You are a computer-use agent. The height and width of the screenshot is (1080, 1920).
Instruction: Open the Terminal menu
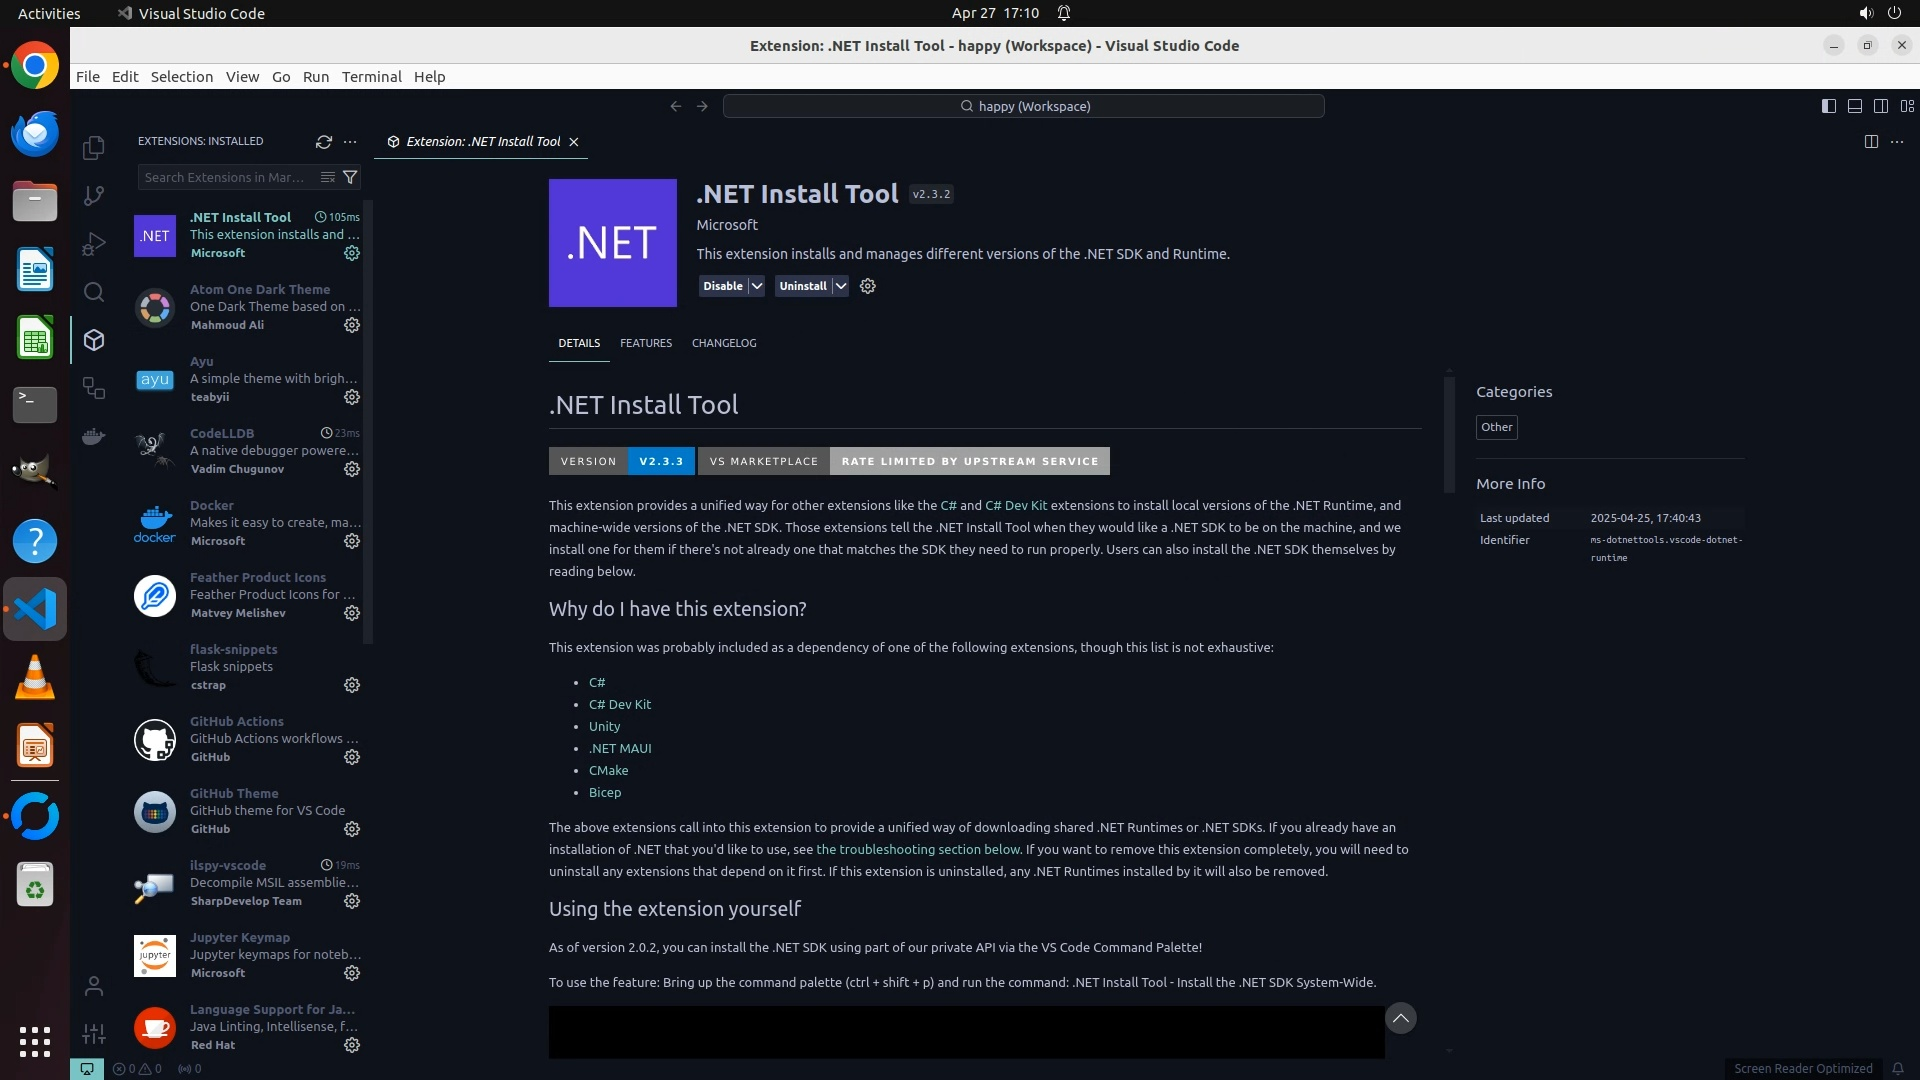pos(371,77)
